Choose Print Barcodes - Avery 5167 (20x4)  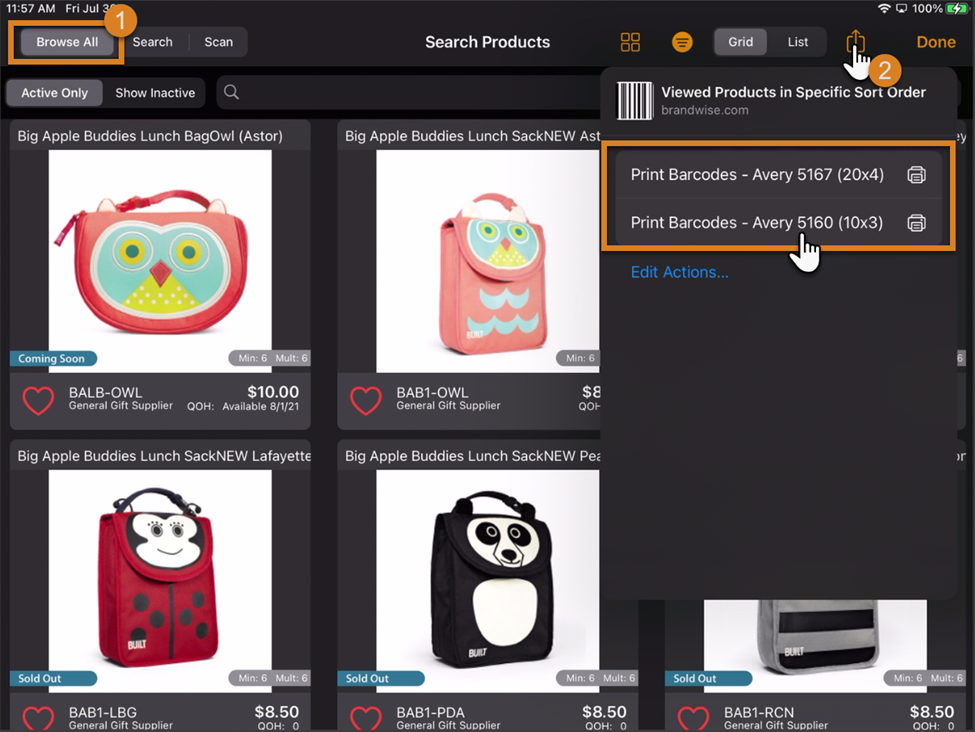coord(779,175)
